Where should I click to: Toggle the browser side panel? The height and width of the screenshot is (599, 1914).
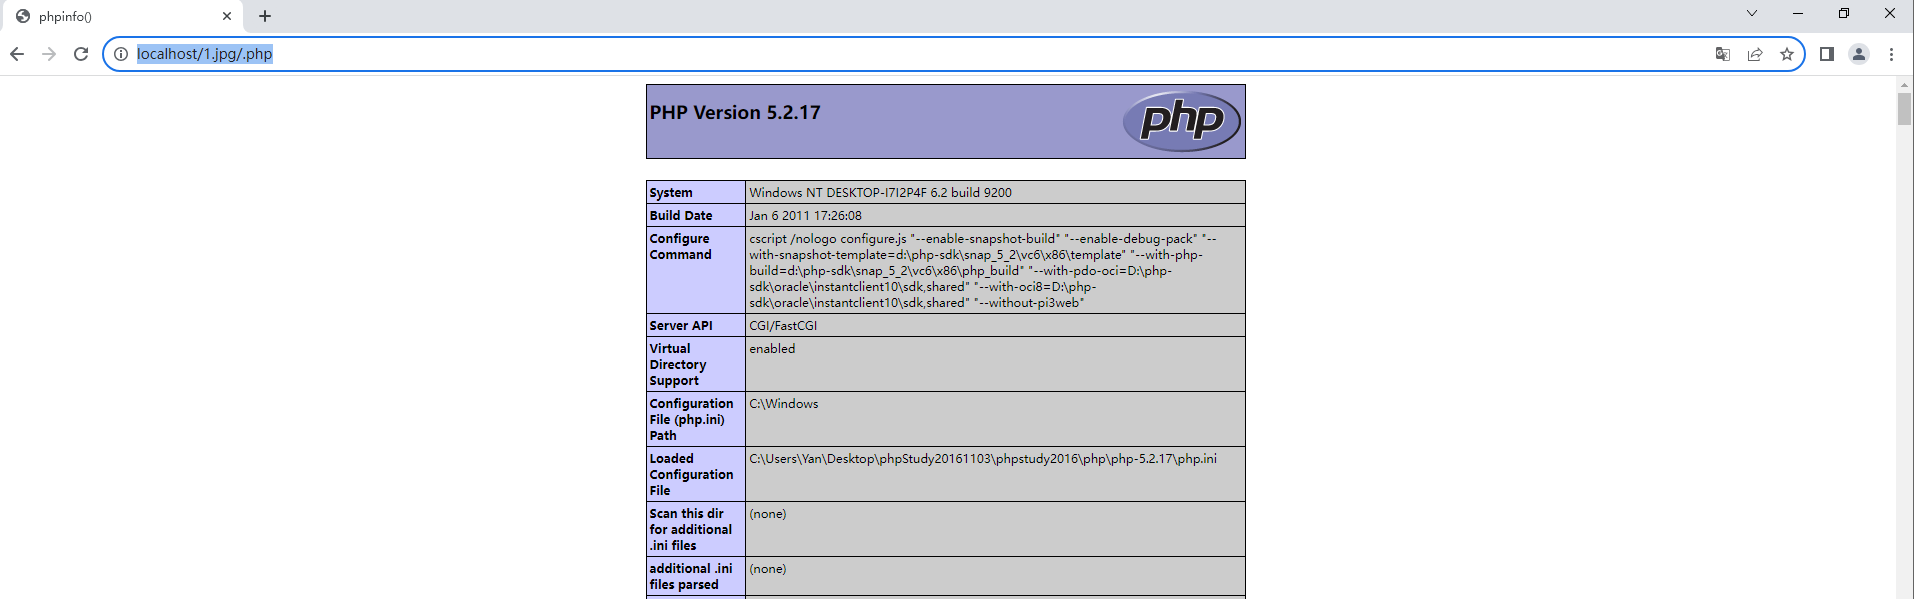click(x=1827, y=54)
